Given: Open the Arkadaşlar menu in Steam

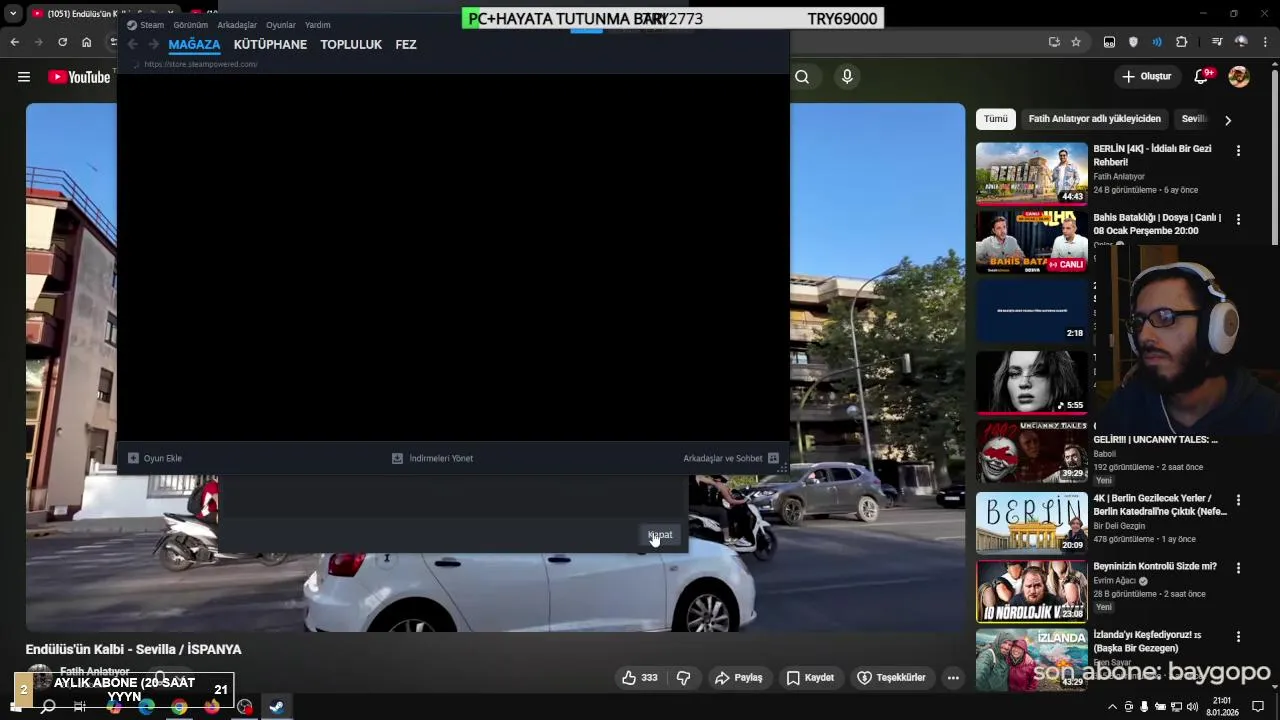Looking at the screenshot, I should coord(237,25).
